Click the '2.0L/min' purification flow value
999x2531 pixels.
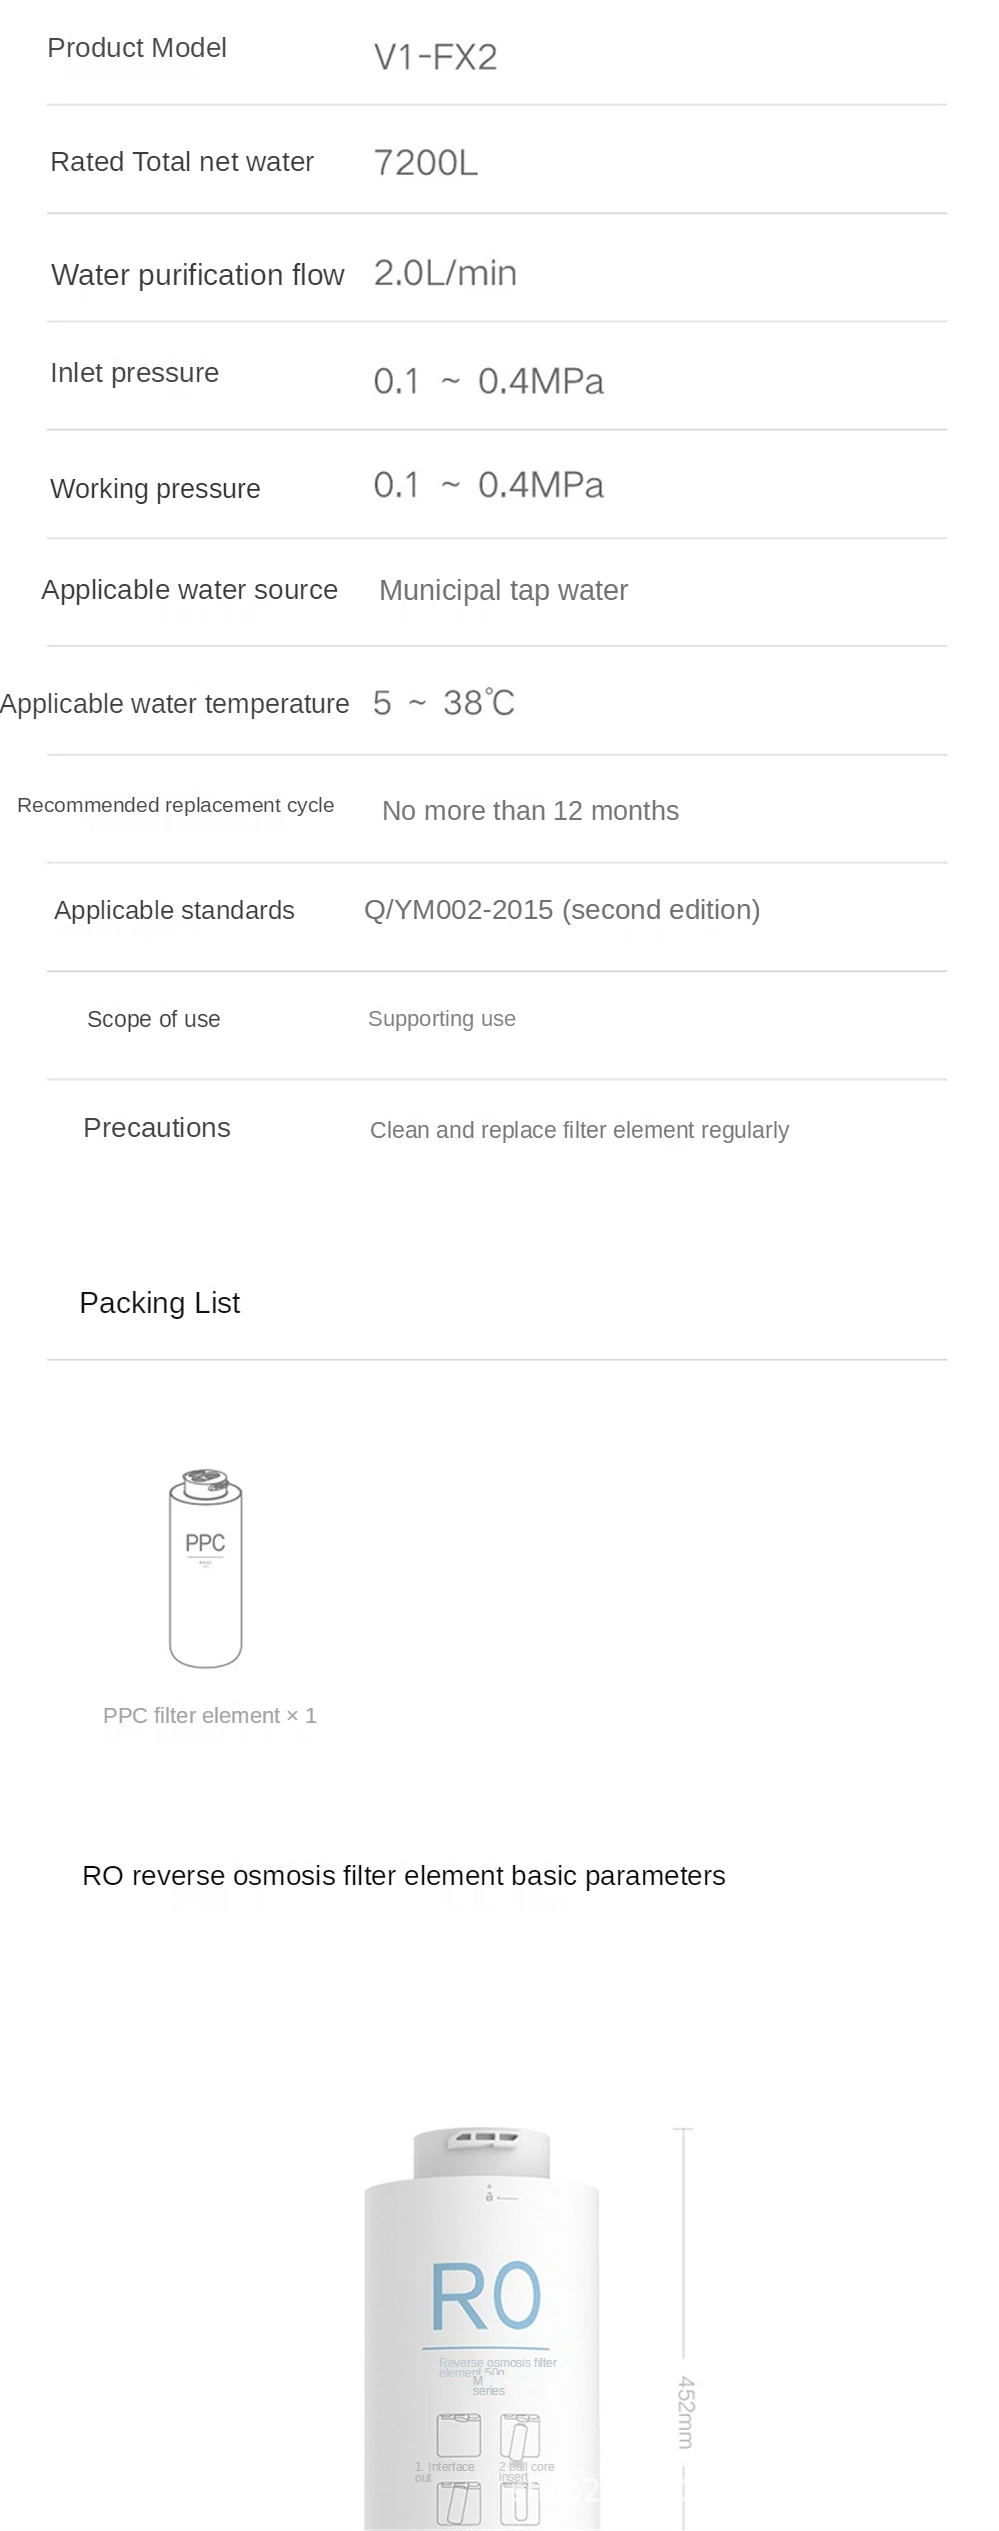pyautogui.click(x=445, y=273)
